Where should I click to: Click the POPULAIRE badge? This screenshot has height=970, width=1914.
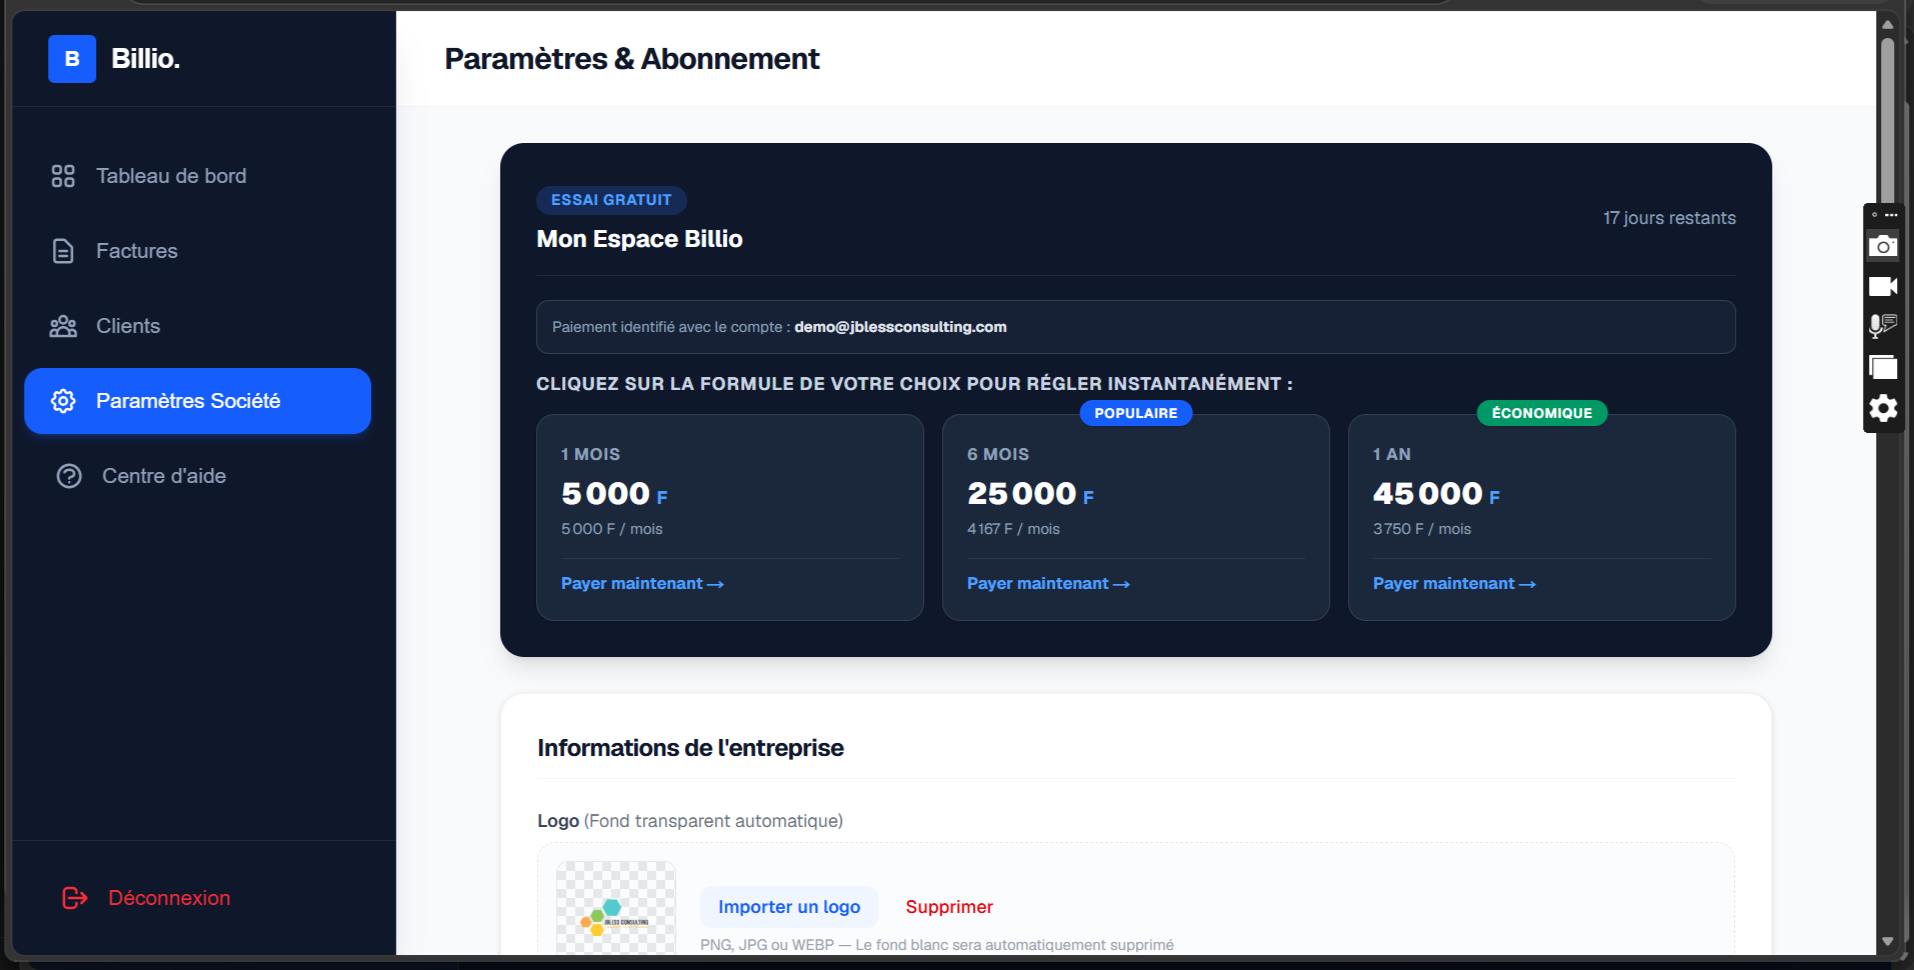pos(1136,413)
